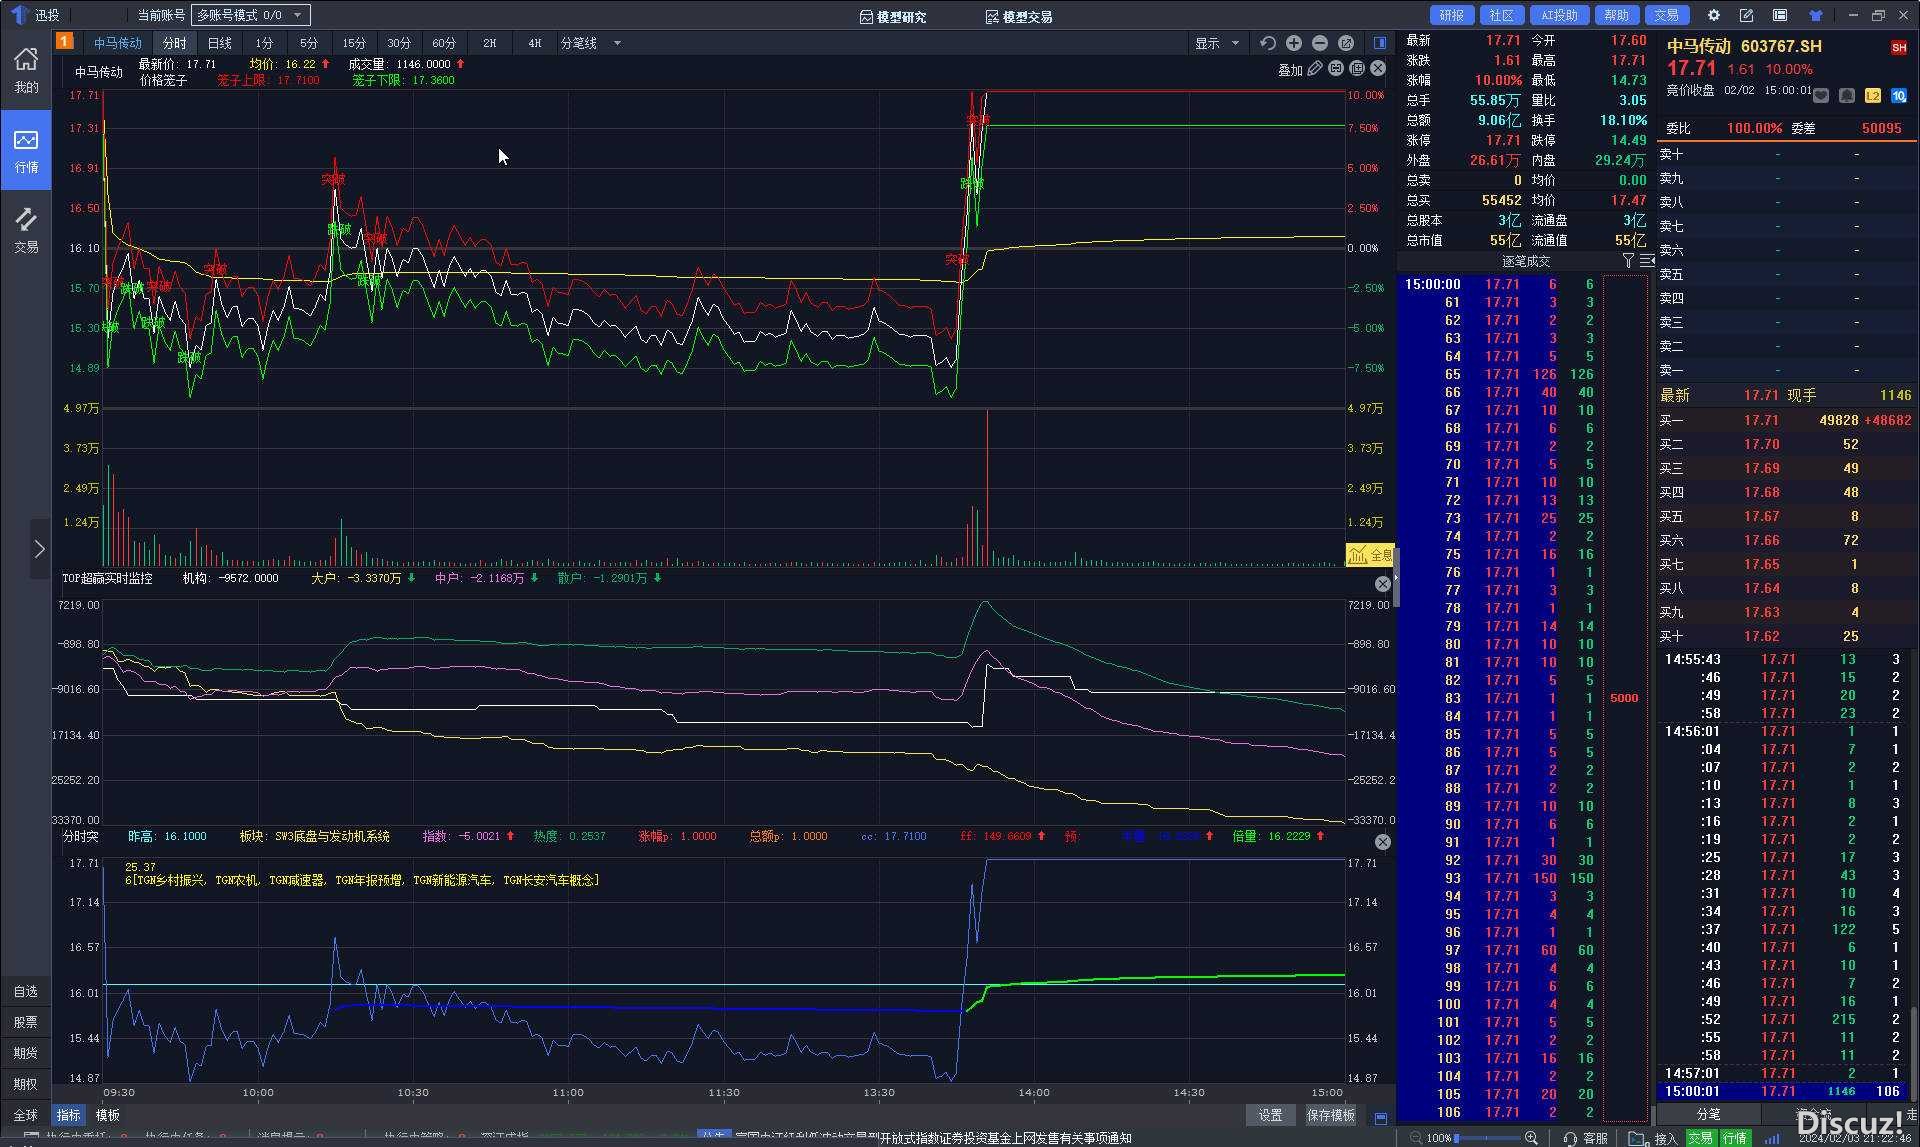Screen dimensions: 1920x1147
Task: Open the settings gear icon
Action: click(x=1714, y=15)
